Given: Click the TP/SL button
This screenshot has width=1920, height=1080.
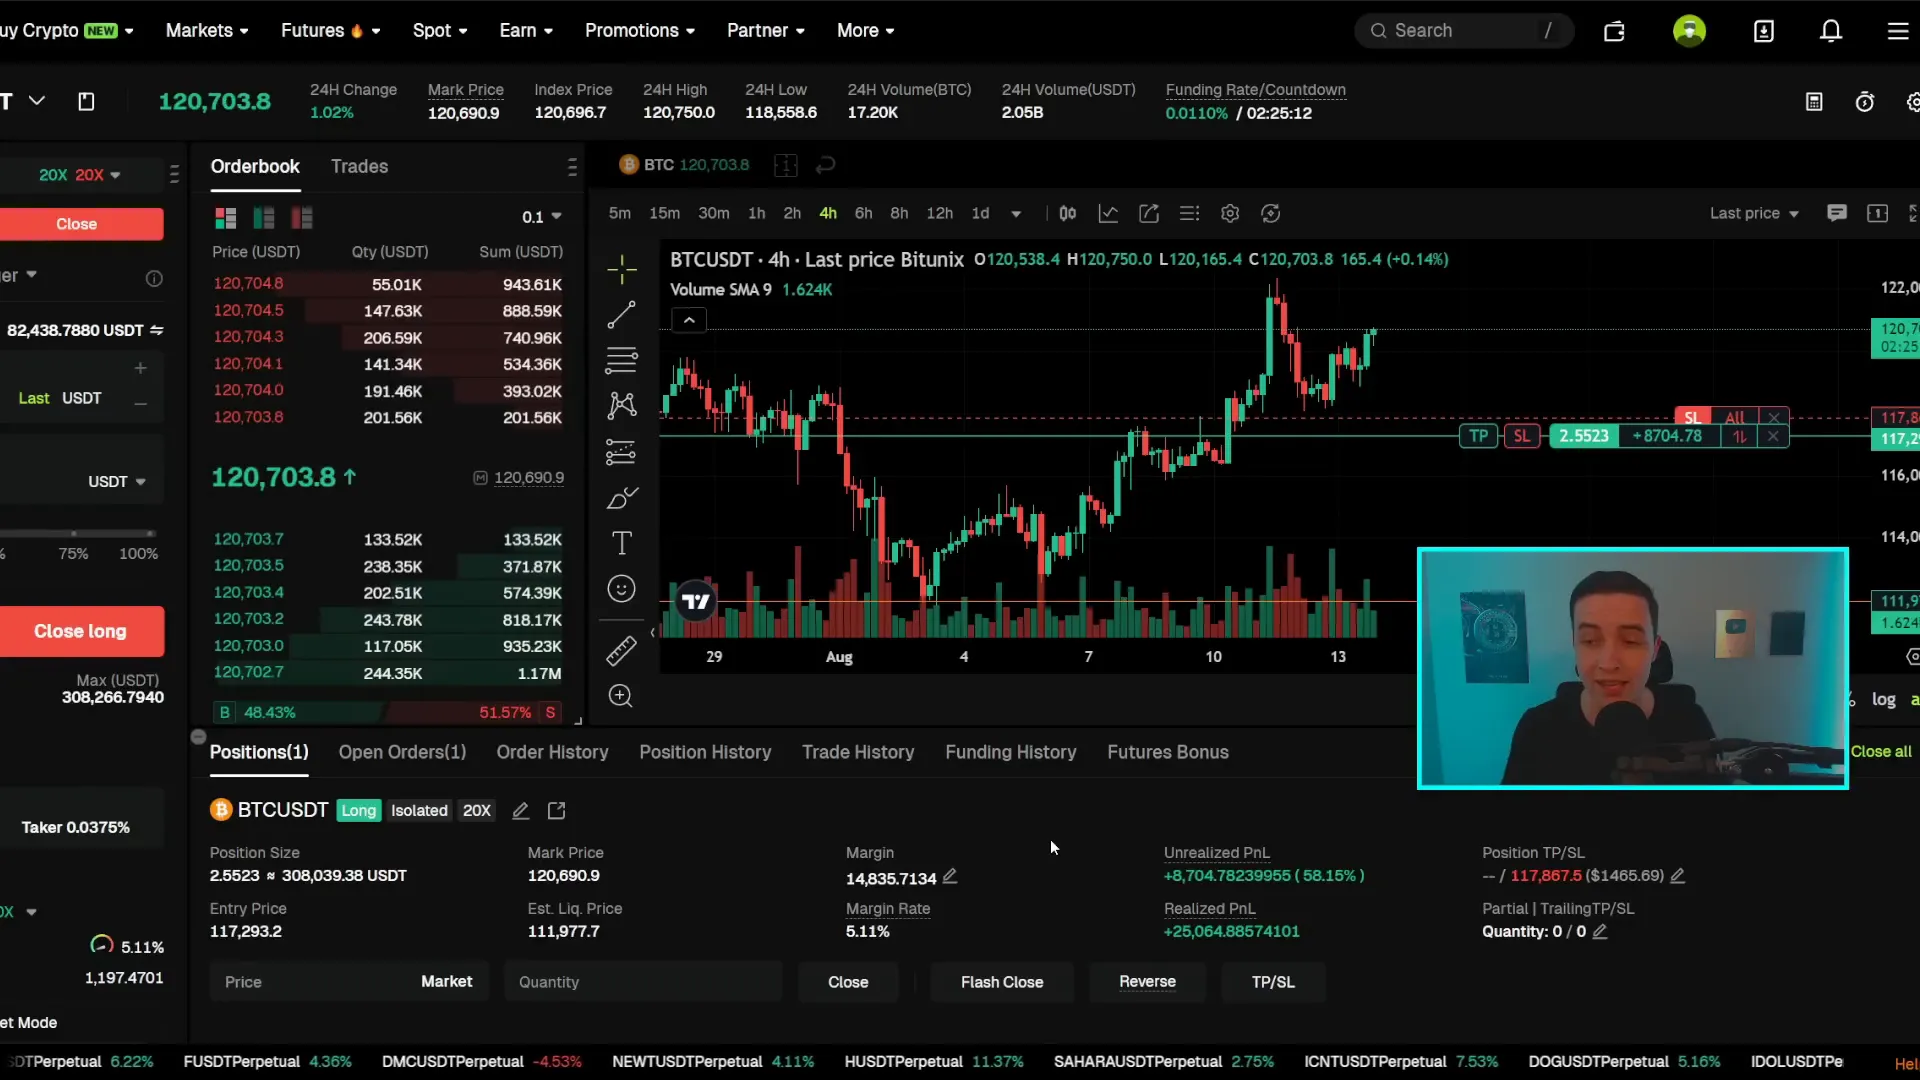Looking at the screenshot, I should point(1273,982).
